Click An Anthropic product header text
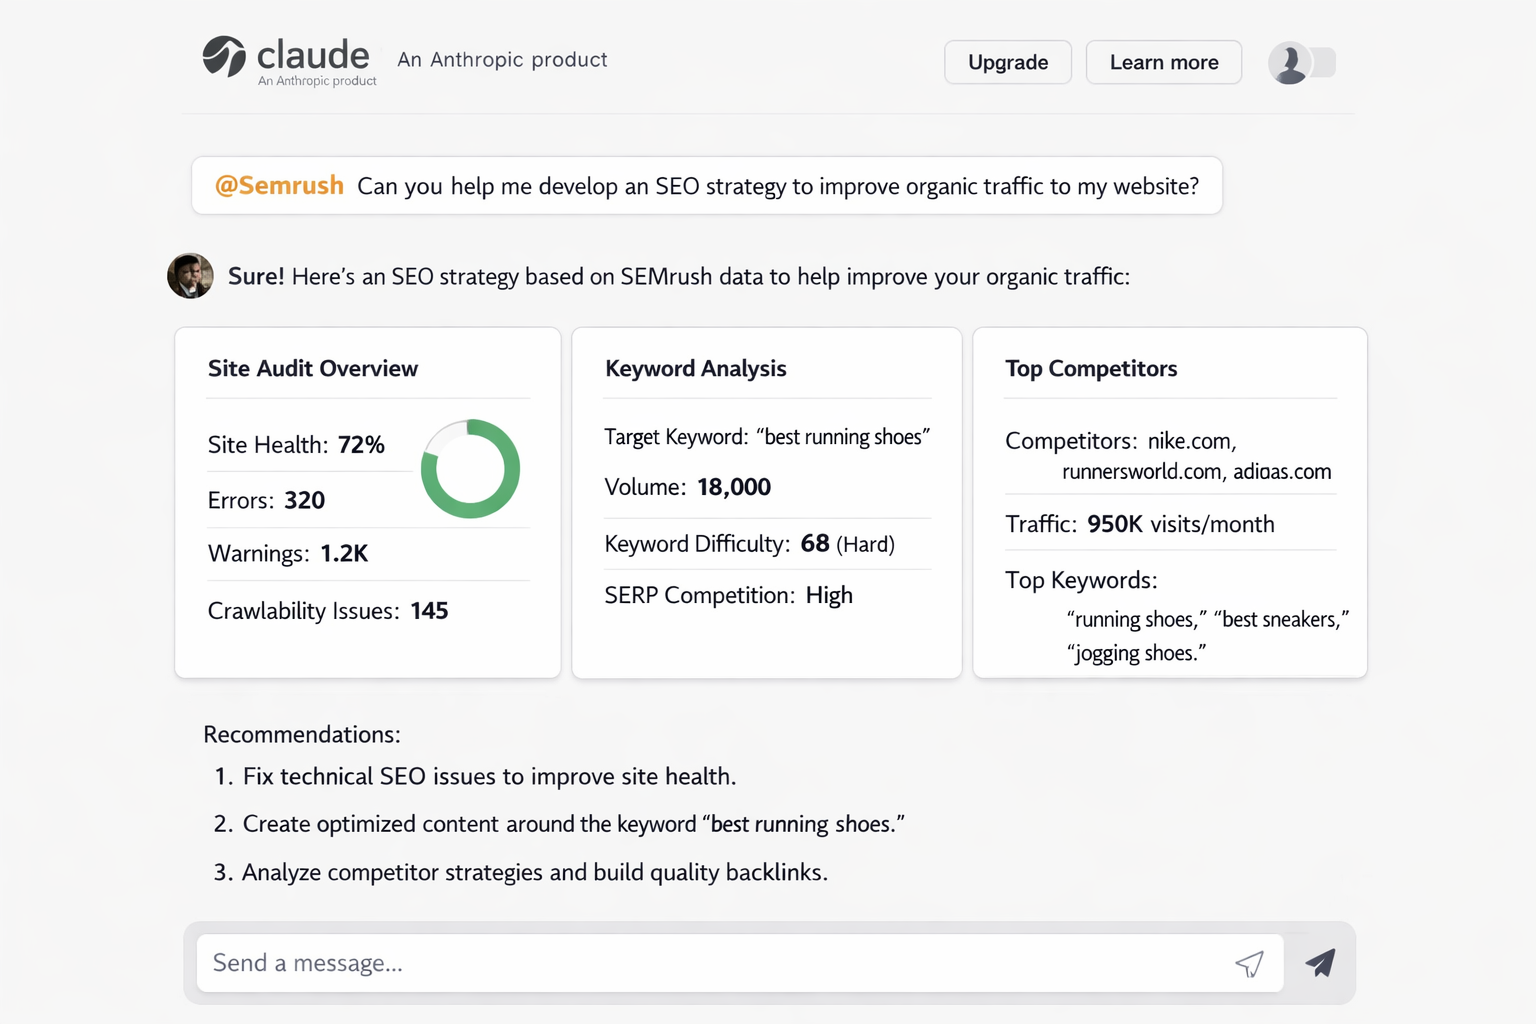Viewport: 1536px width, 1024px height. 502,59
